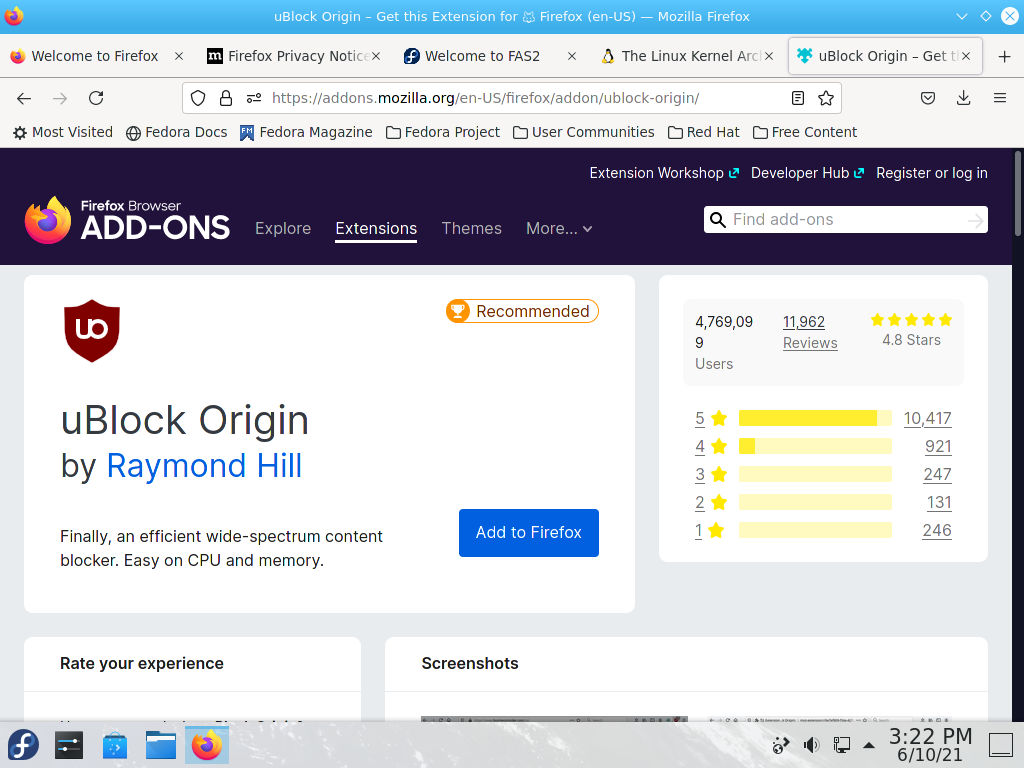This screenshot has width=1024, height=768.
Task: Click the page vertical scrollbar
Action: point(1018,194)
